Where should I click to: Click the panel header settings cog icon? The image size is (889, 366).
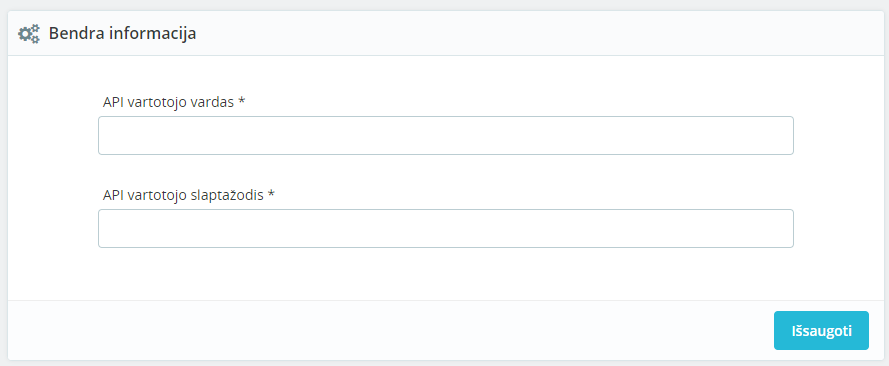point(29,34)
